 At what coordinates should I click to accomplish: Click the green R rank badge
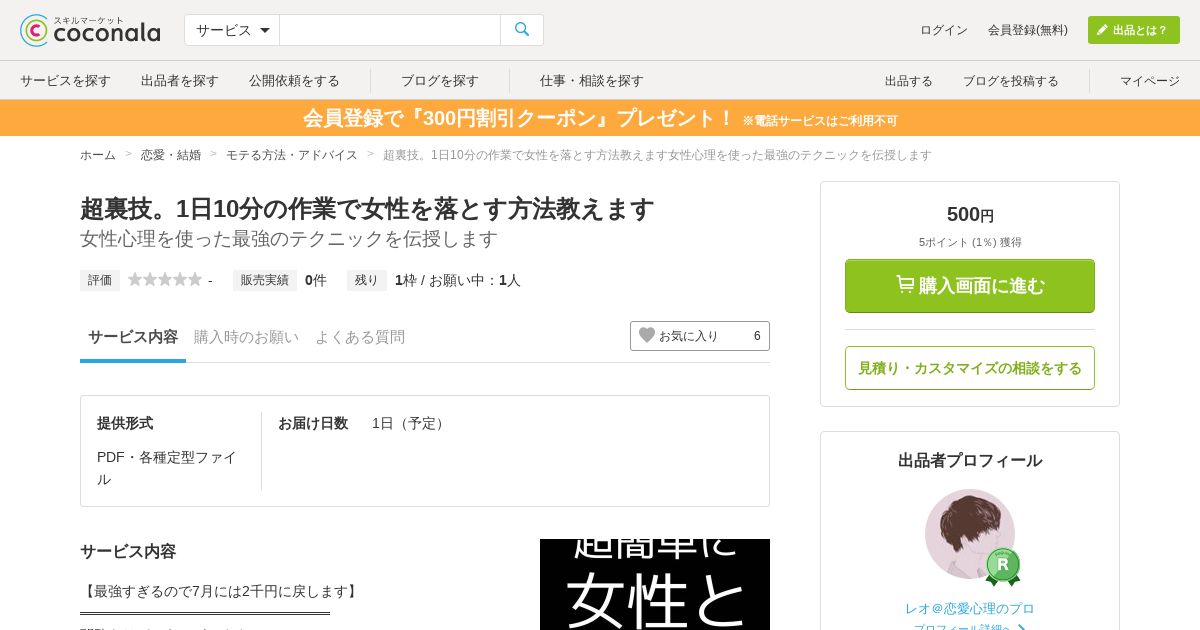1002,566
